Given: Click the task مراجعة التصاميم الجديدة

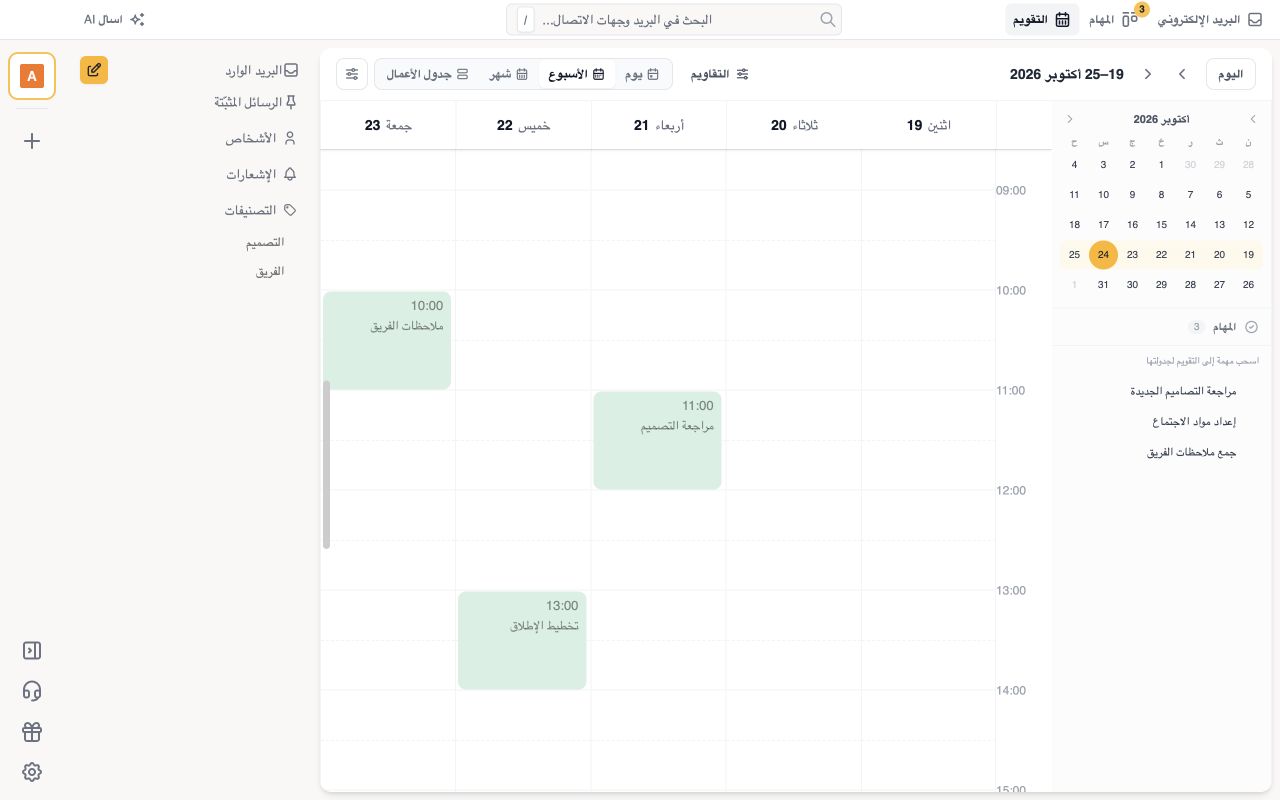Looking at the screenshot, I should [1183, 392].
